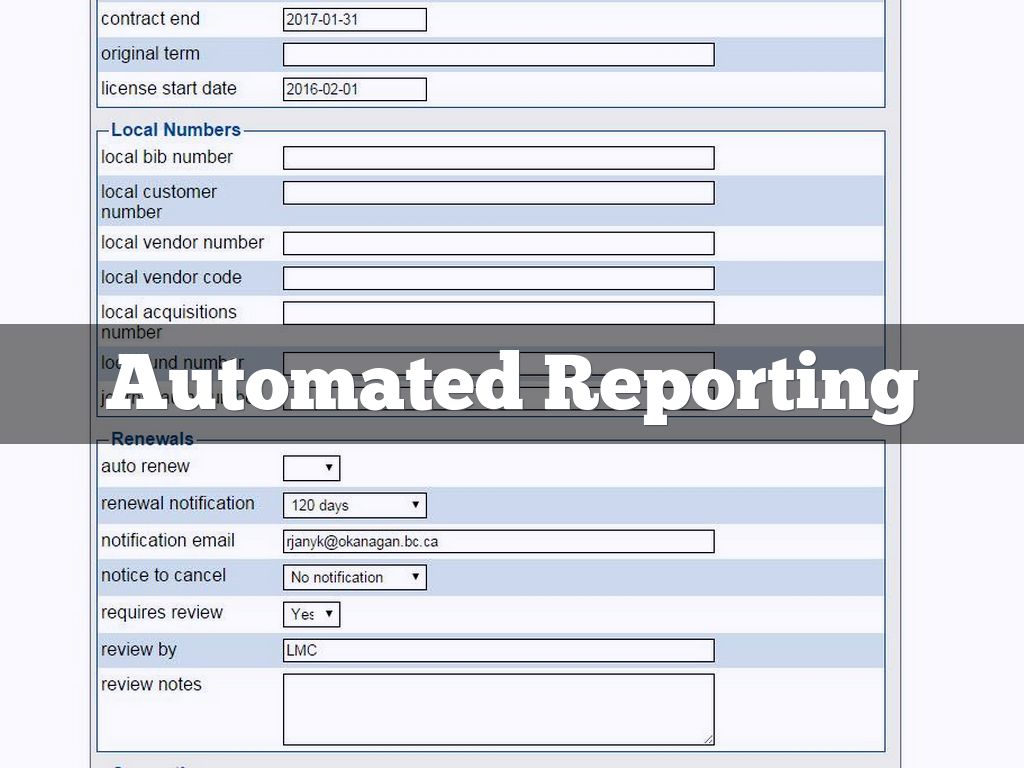Focus the local fund number field
Viewport: 1024px width, 768px height.
[498, 359]
